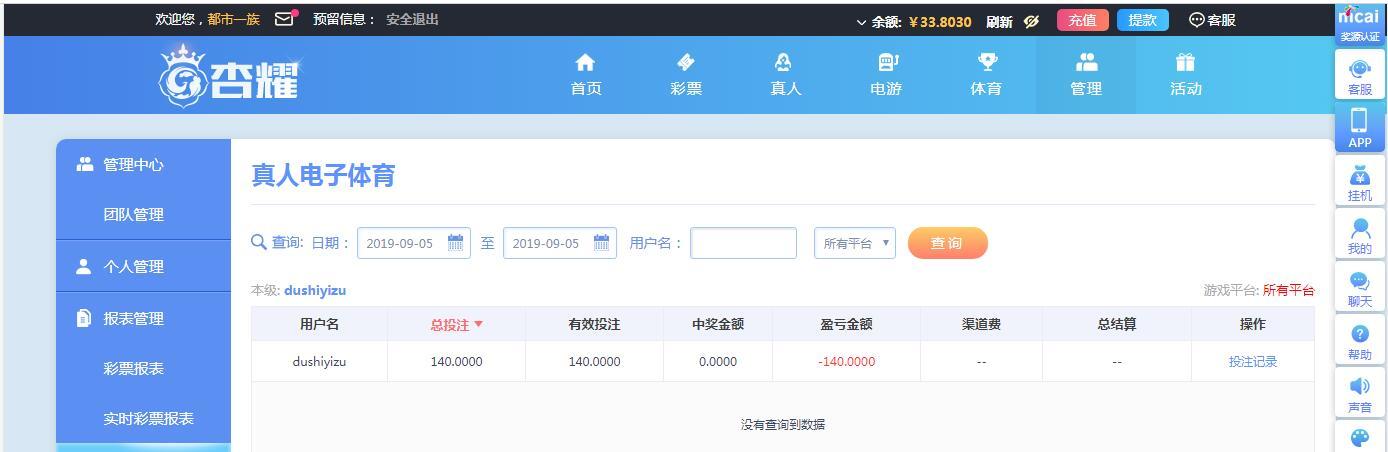Open calendar icon of end date

click(602, 242)
